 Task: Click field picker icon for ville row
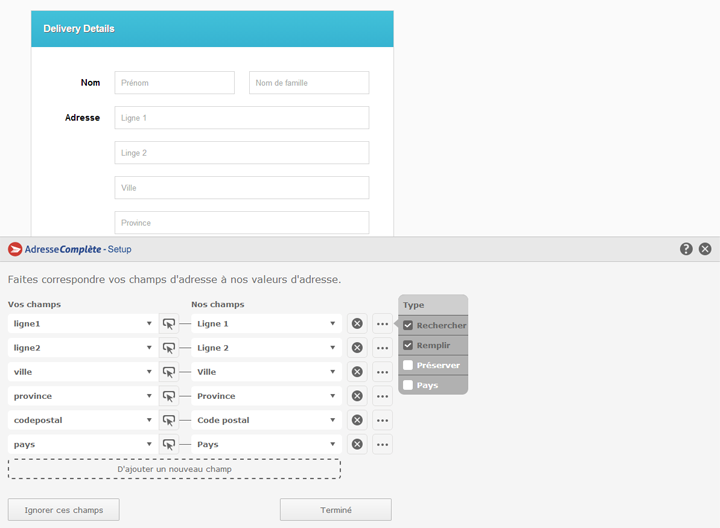[x=169, y=372]
